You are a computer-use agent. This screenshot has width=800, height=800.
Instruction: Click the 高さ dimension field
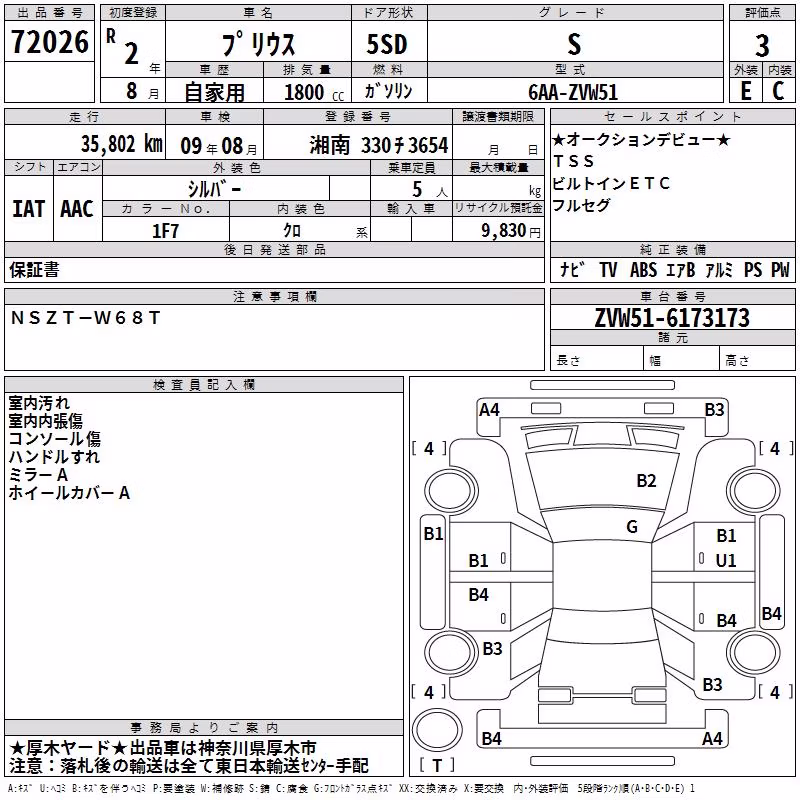(x=758, y=358)
